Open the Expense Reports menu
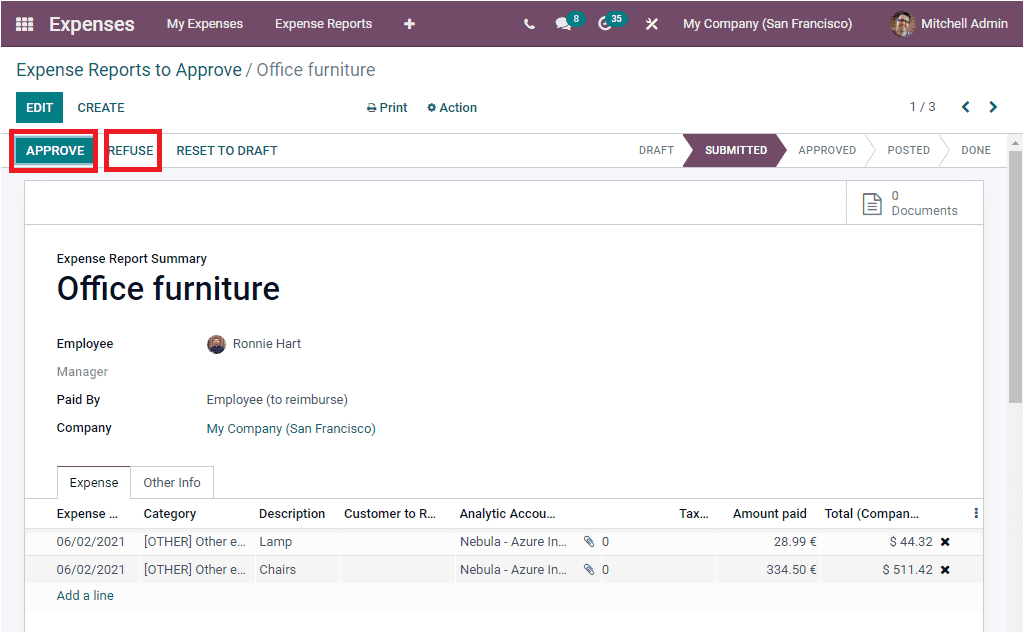The image size is (1024, 633). [x=323, y=23]
